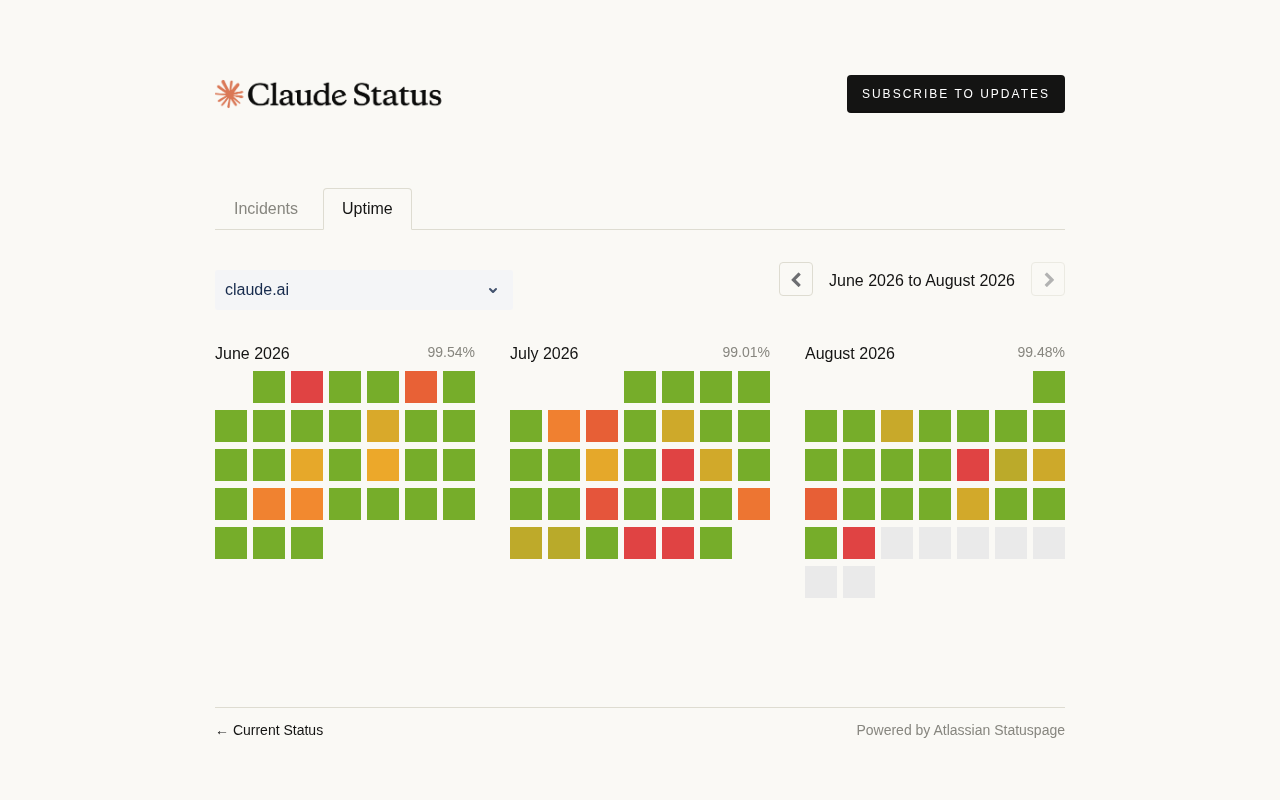The image size is (1280, 800).
Task: Select the red July 16 day square
Action: coord(678,465)
